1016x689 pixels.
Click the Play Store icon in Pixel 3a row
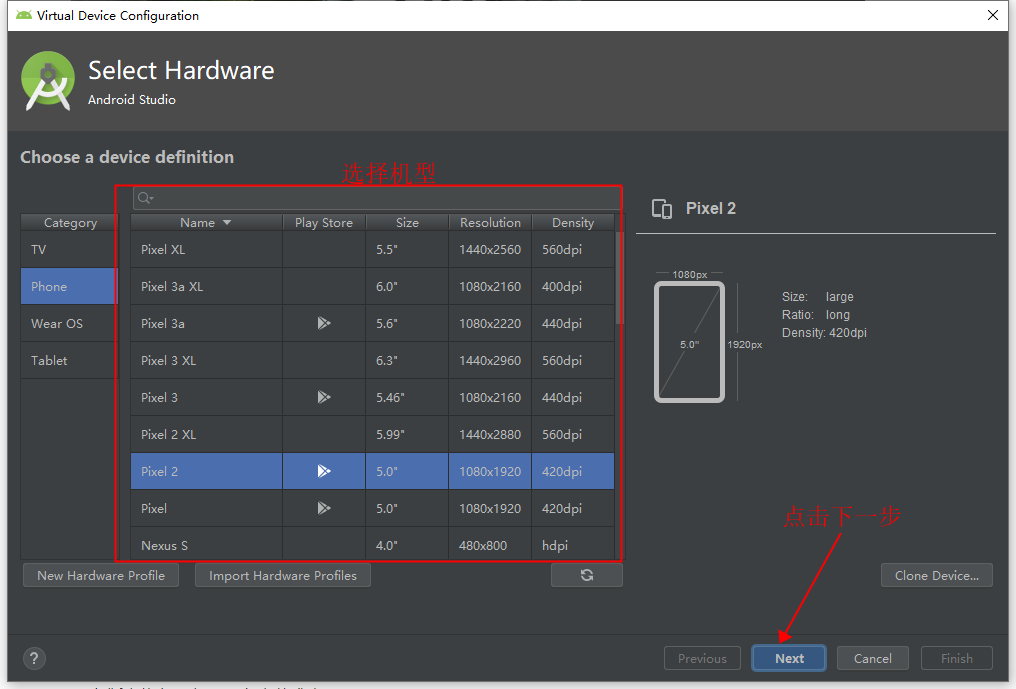[324, 323]
